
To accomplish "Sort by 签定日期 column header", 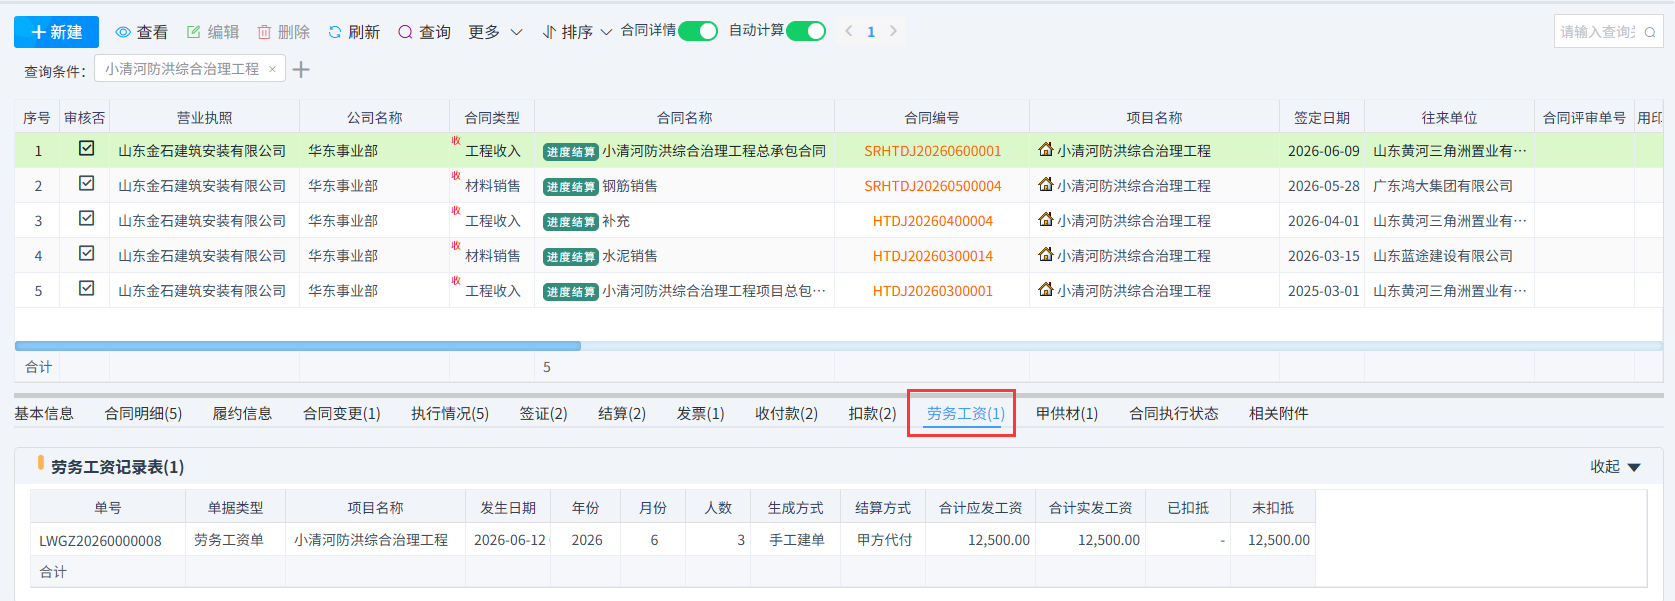I will pyautogui.click(x=1322, y=117).
